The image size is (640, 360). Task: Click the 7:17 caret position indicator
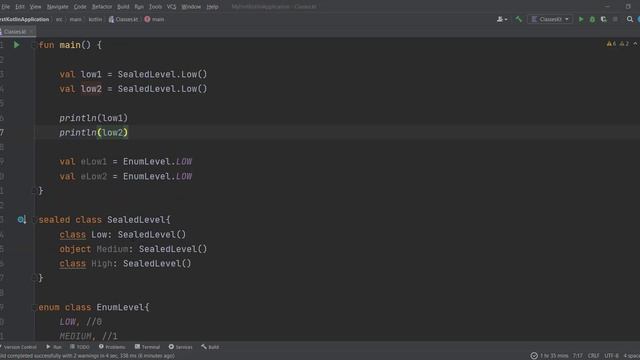(578, 356)
